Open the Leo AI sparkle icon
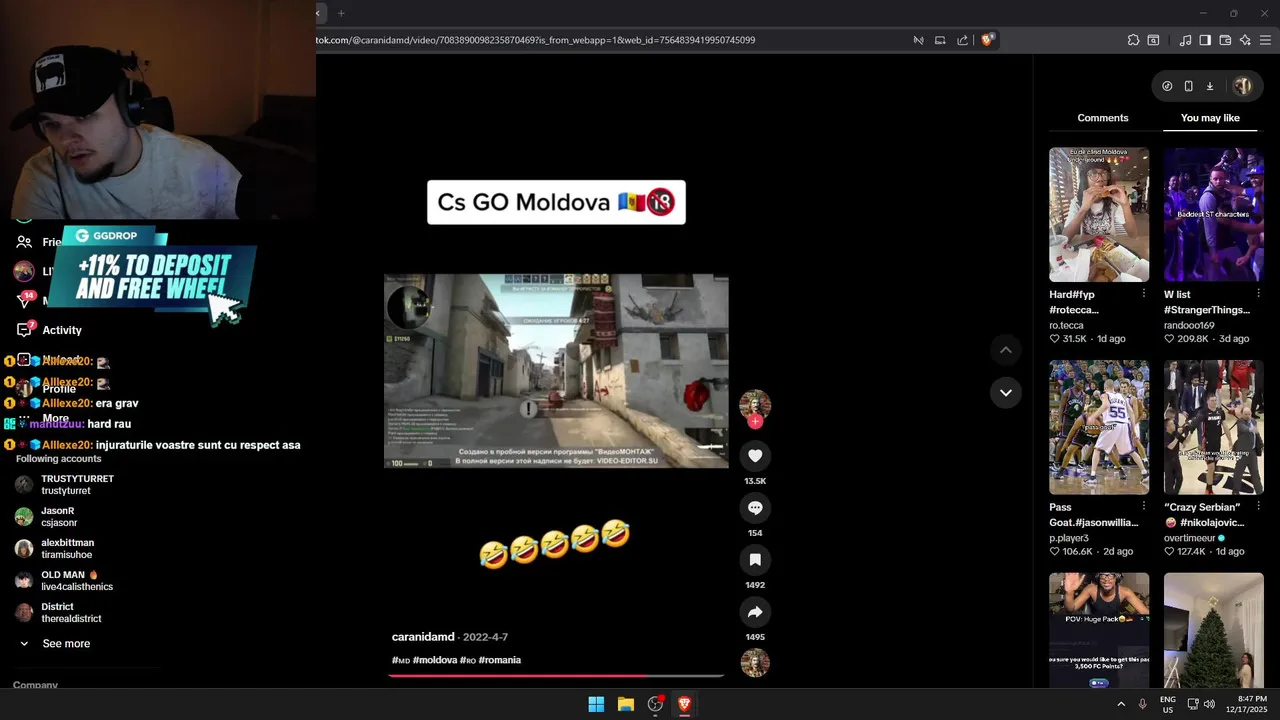 [x=1245, y=40]
